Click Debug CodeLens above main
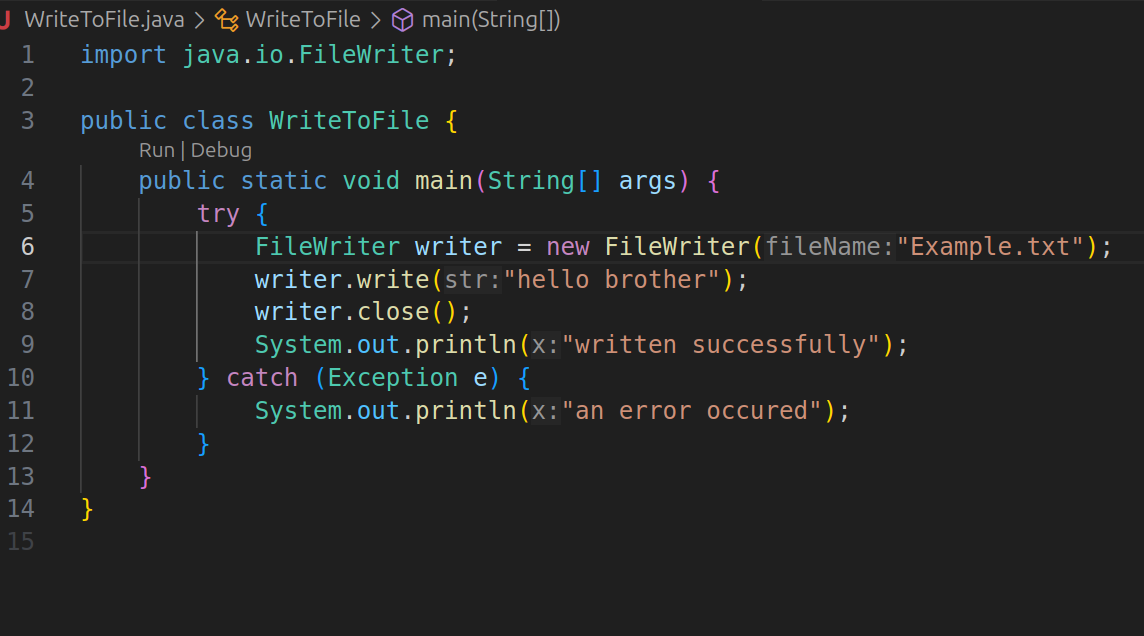Viewport: 1144px width, 636px height. pyautogui.click(x=221, y=150)
